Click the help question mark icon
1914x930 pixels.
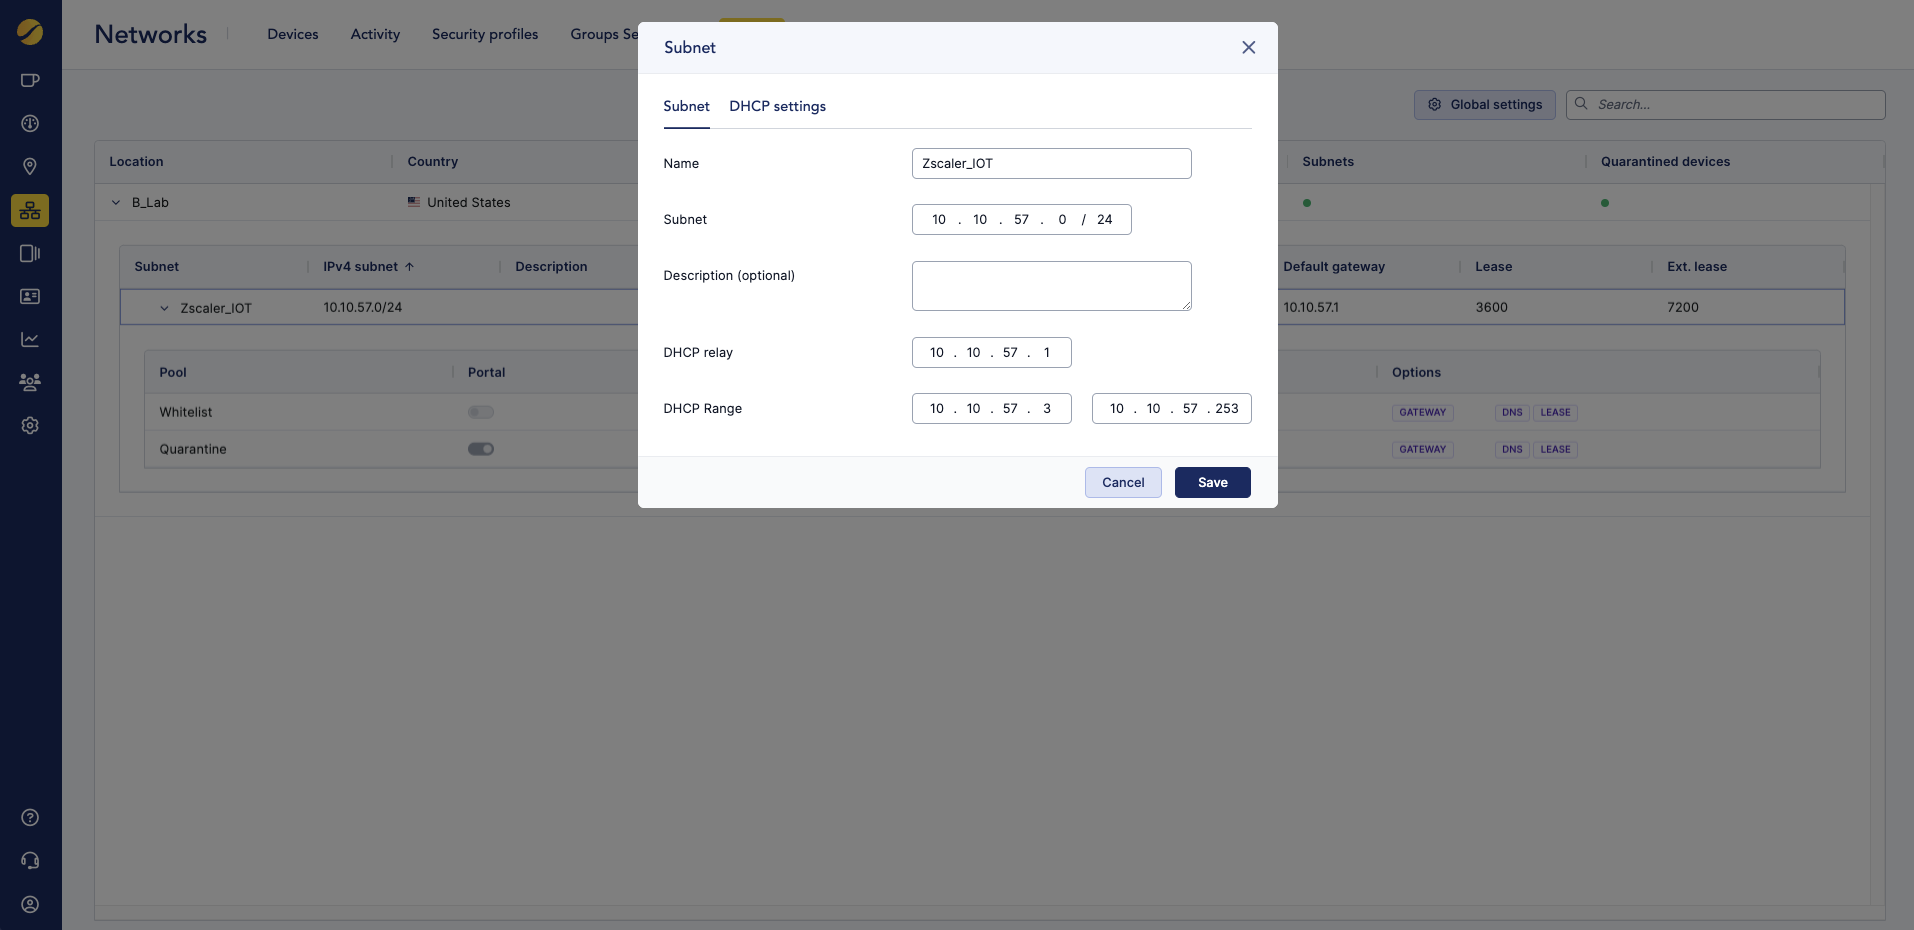[x=30, y=818]
